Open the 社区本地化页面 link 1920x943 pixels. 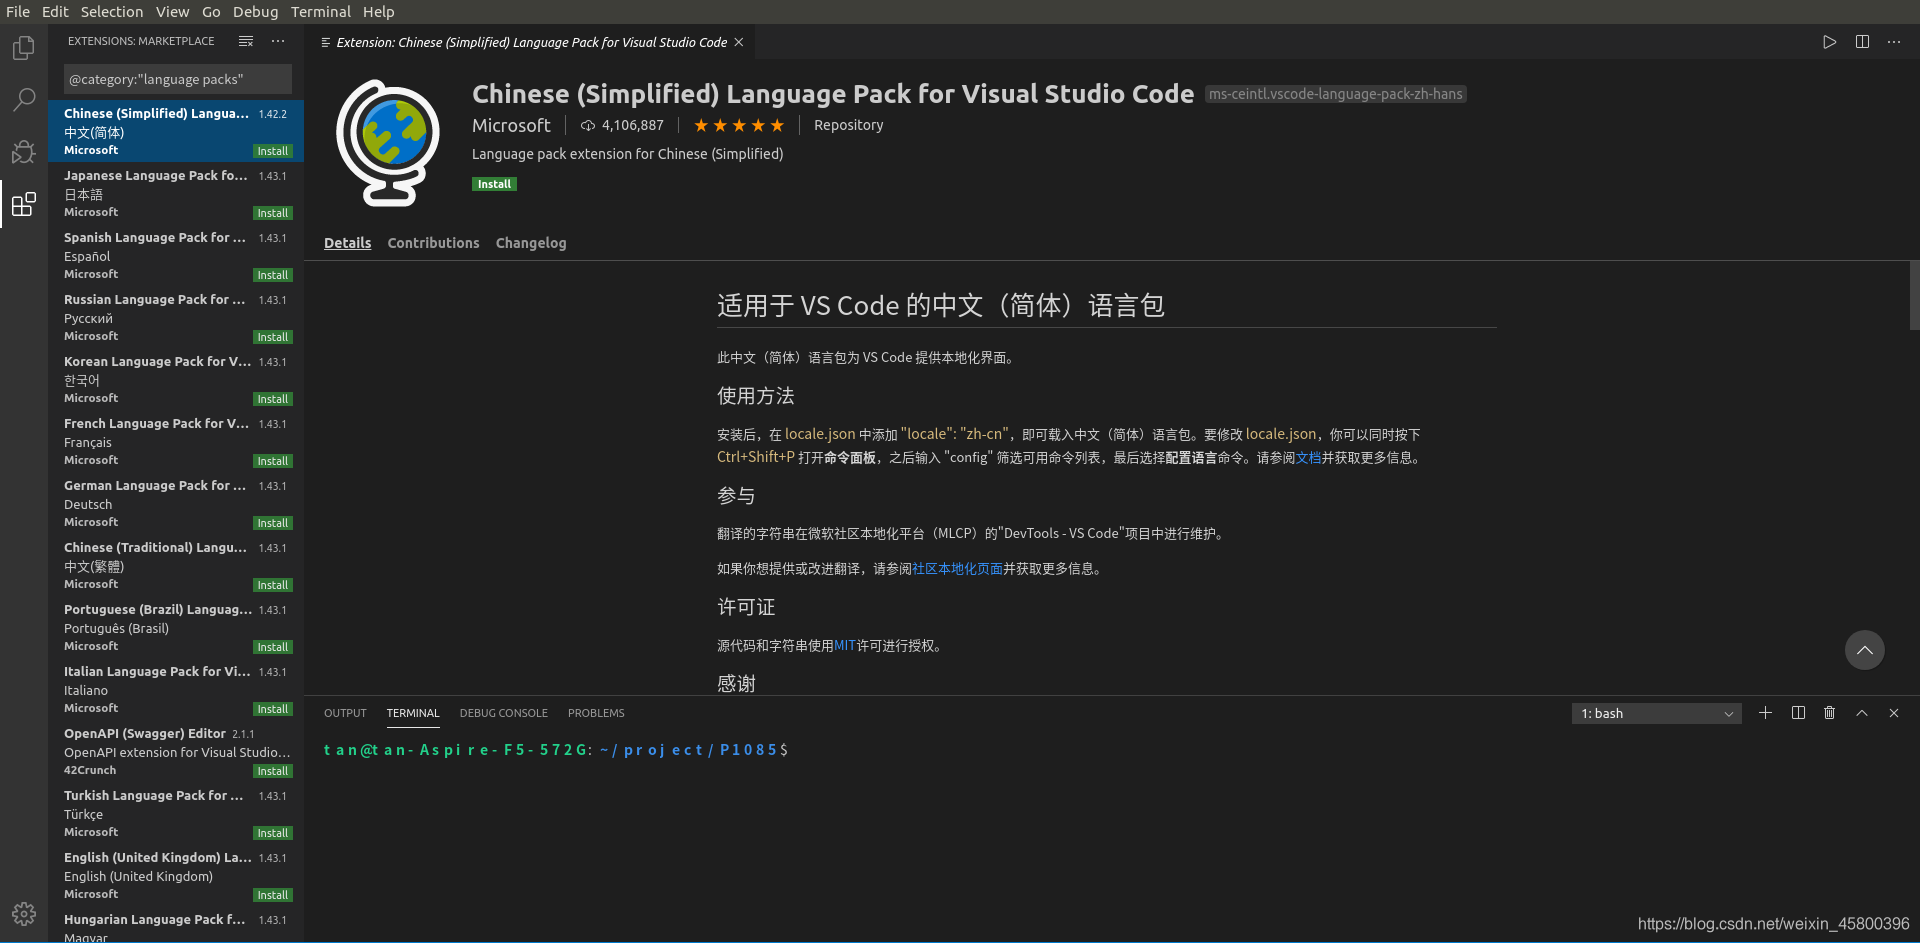pos(957,569)
